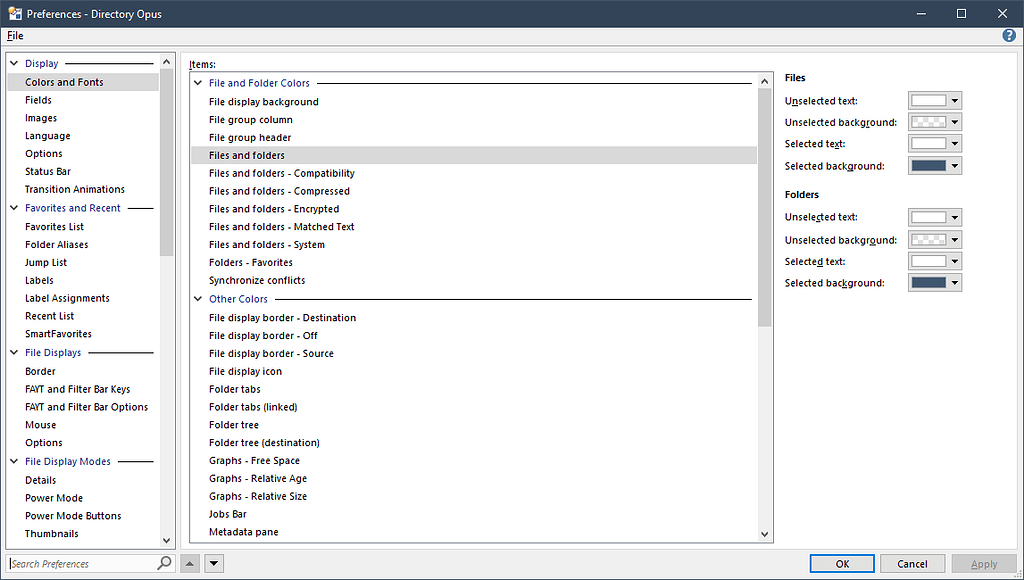Select Files and folders - Encrypted in the list
Screen dimensions: 1024x580
tap(274, 208)
